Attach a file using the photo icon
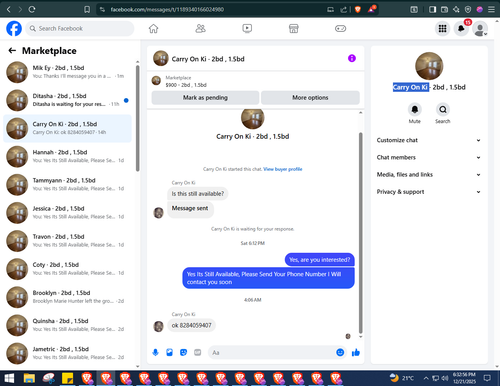 point(169,352)
